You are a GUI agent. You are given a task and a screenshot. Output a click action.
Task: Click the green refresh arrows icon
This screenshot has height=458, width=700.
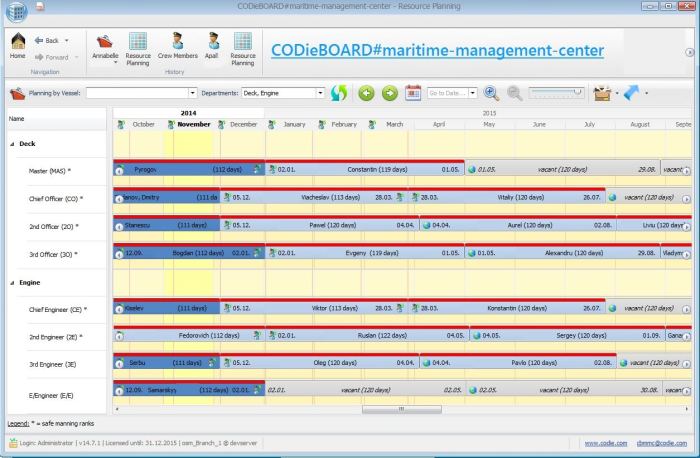pos(339,93)
